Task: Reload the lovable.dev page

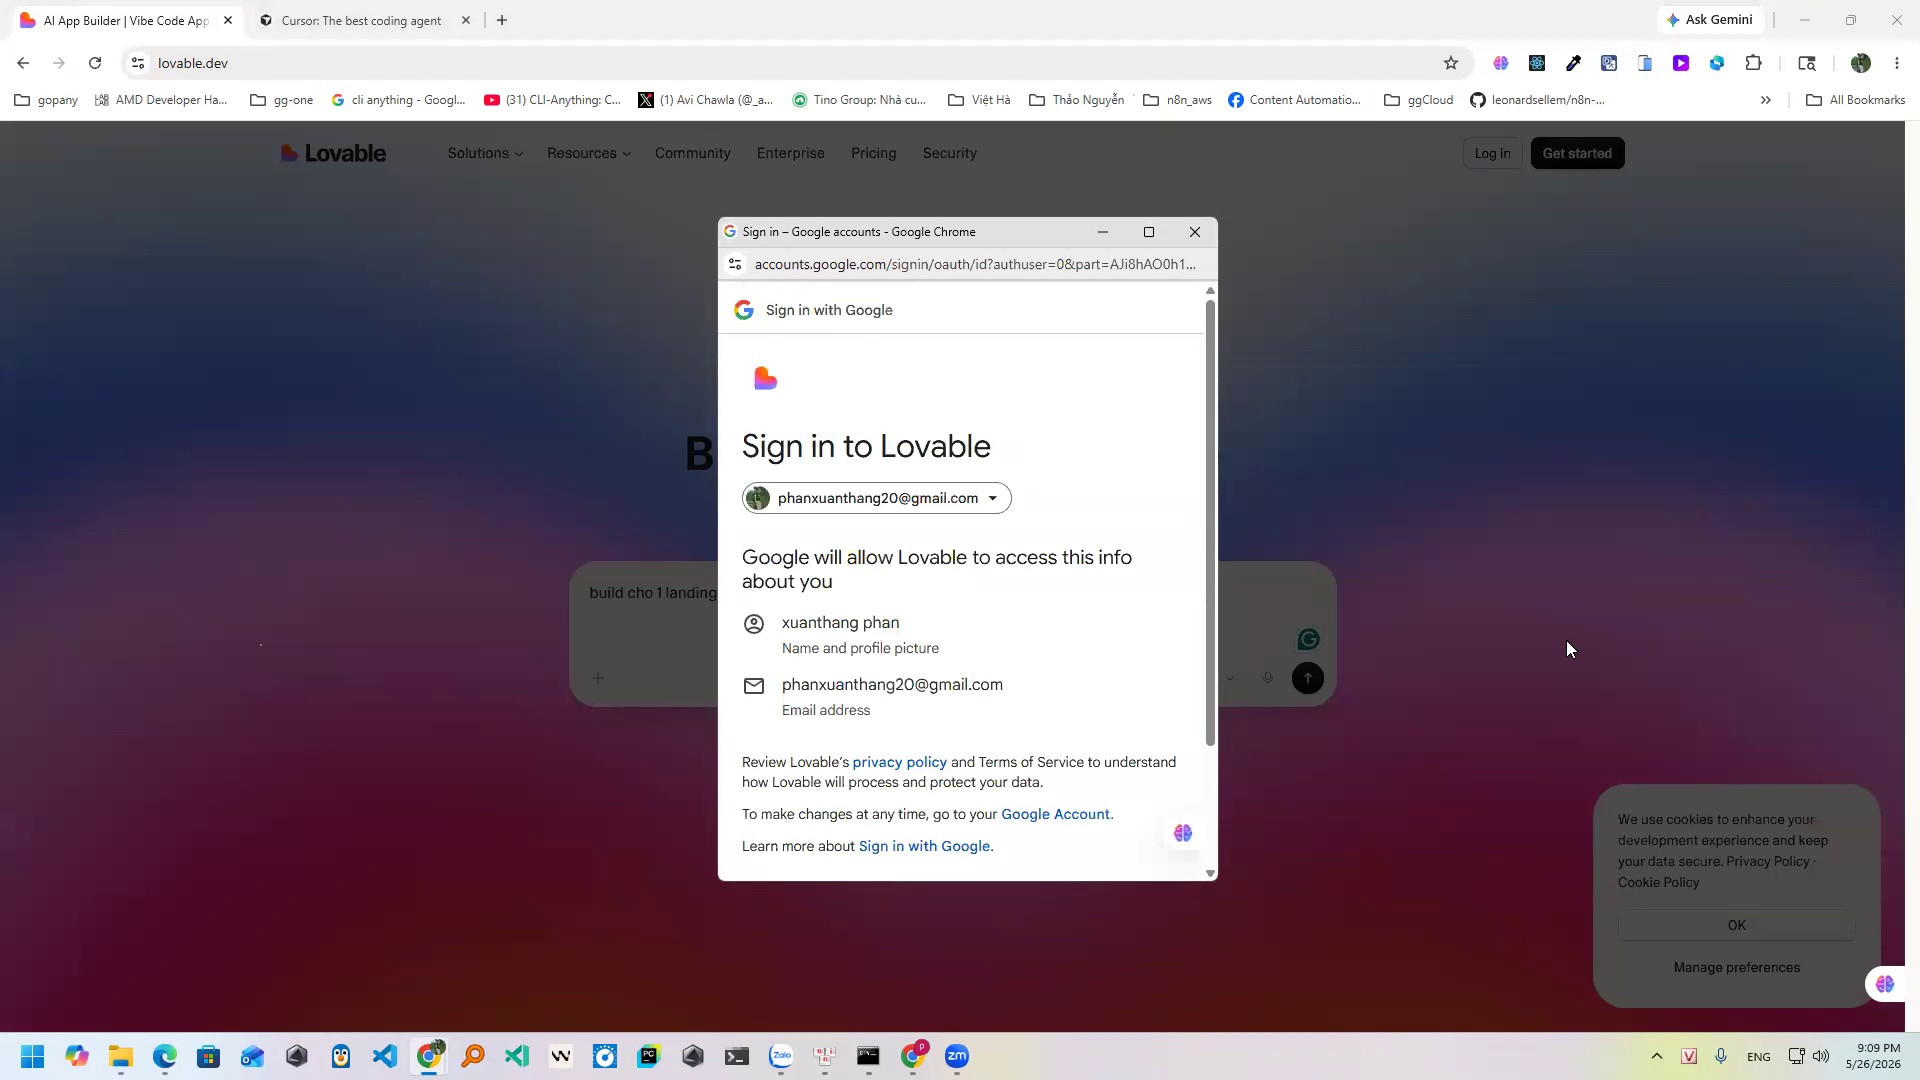Action: coord(95,63)
